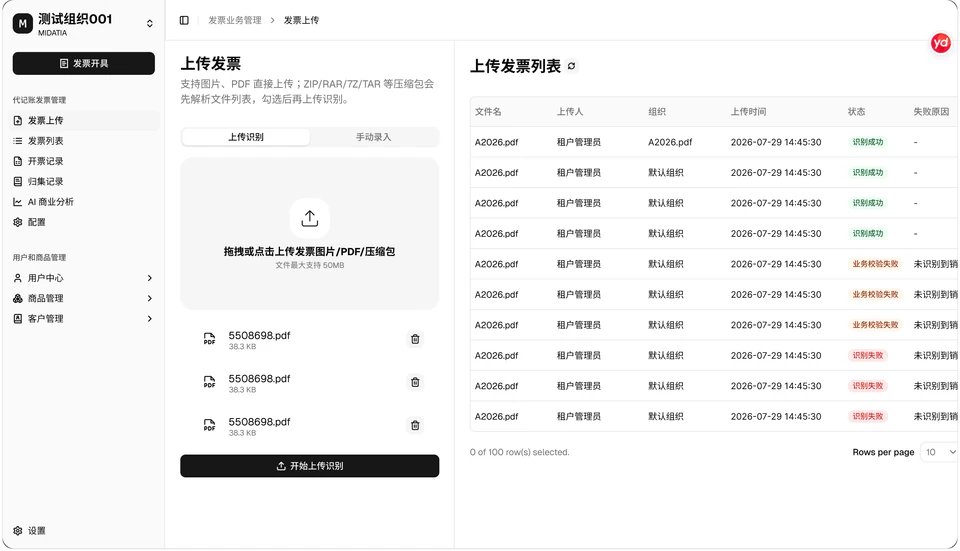This screenshot has height=551, width=960.
Task: Open the yd user avatar
Action: (940, 43)
